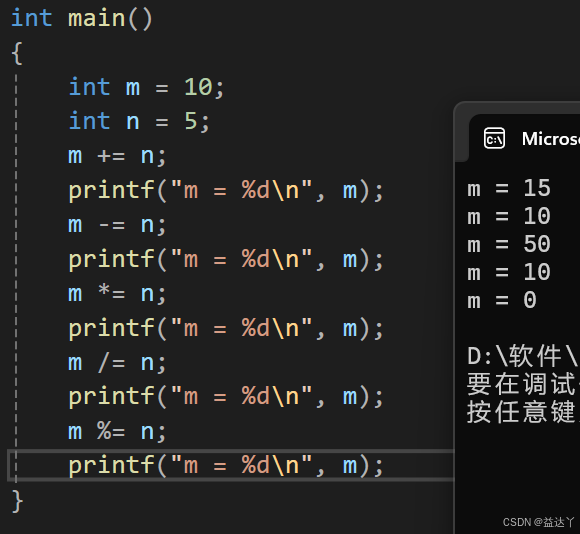Click the printf line after 'm -= n;'
The height and width of the screenshot is (534, 580).
(226, 260)
